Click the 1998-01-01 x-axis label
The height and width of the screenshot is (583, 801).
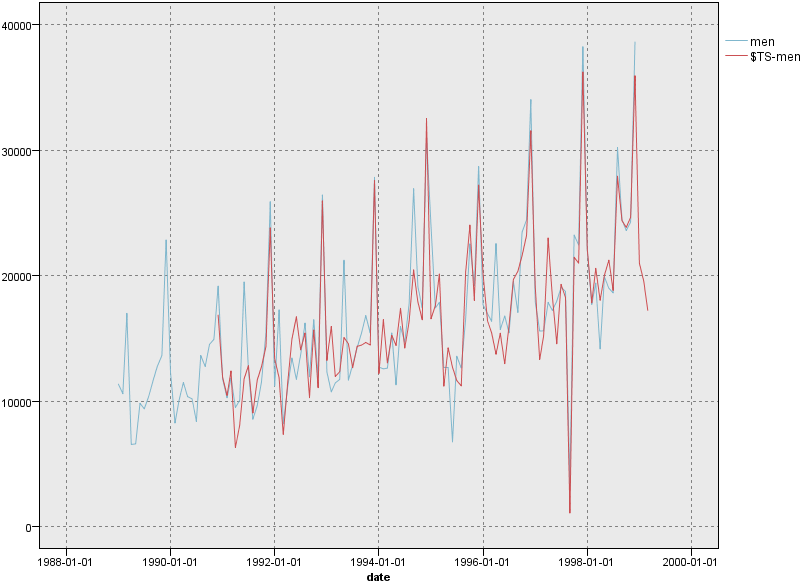point(587,562)
